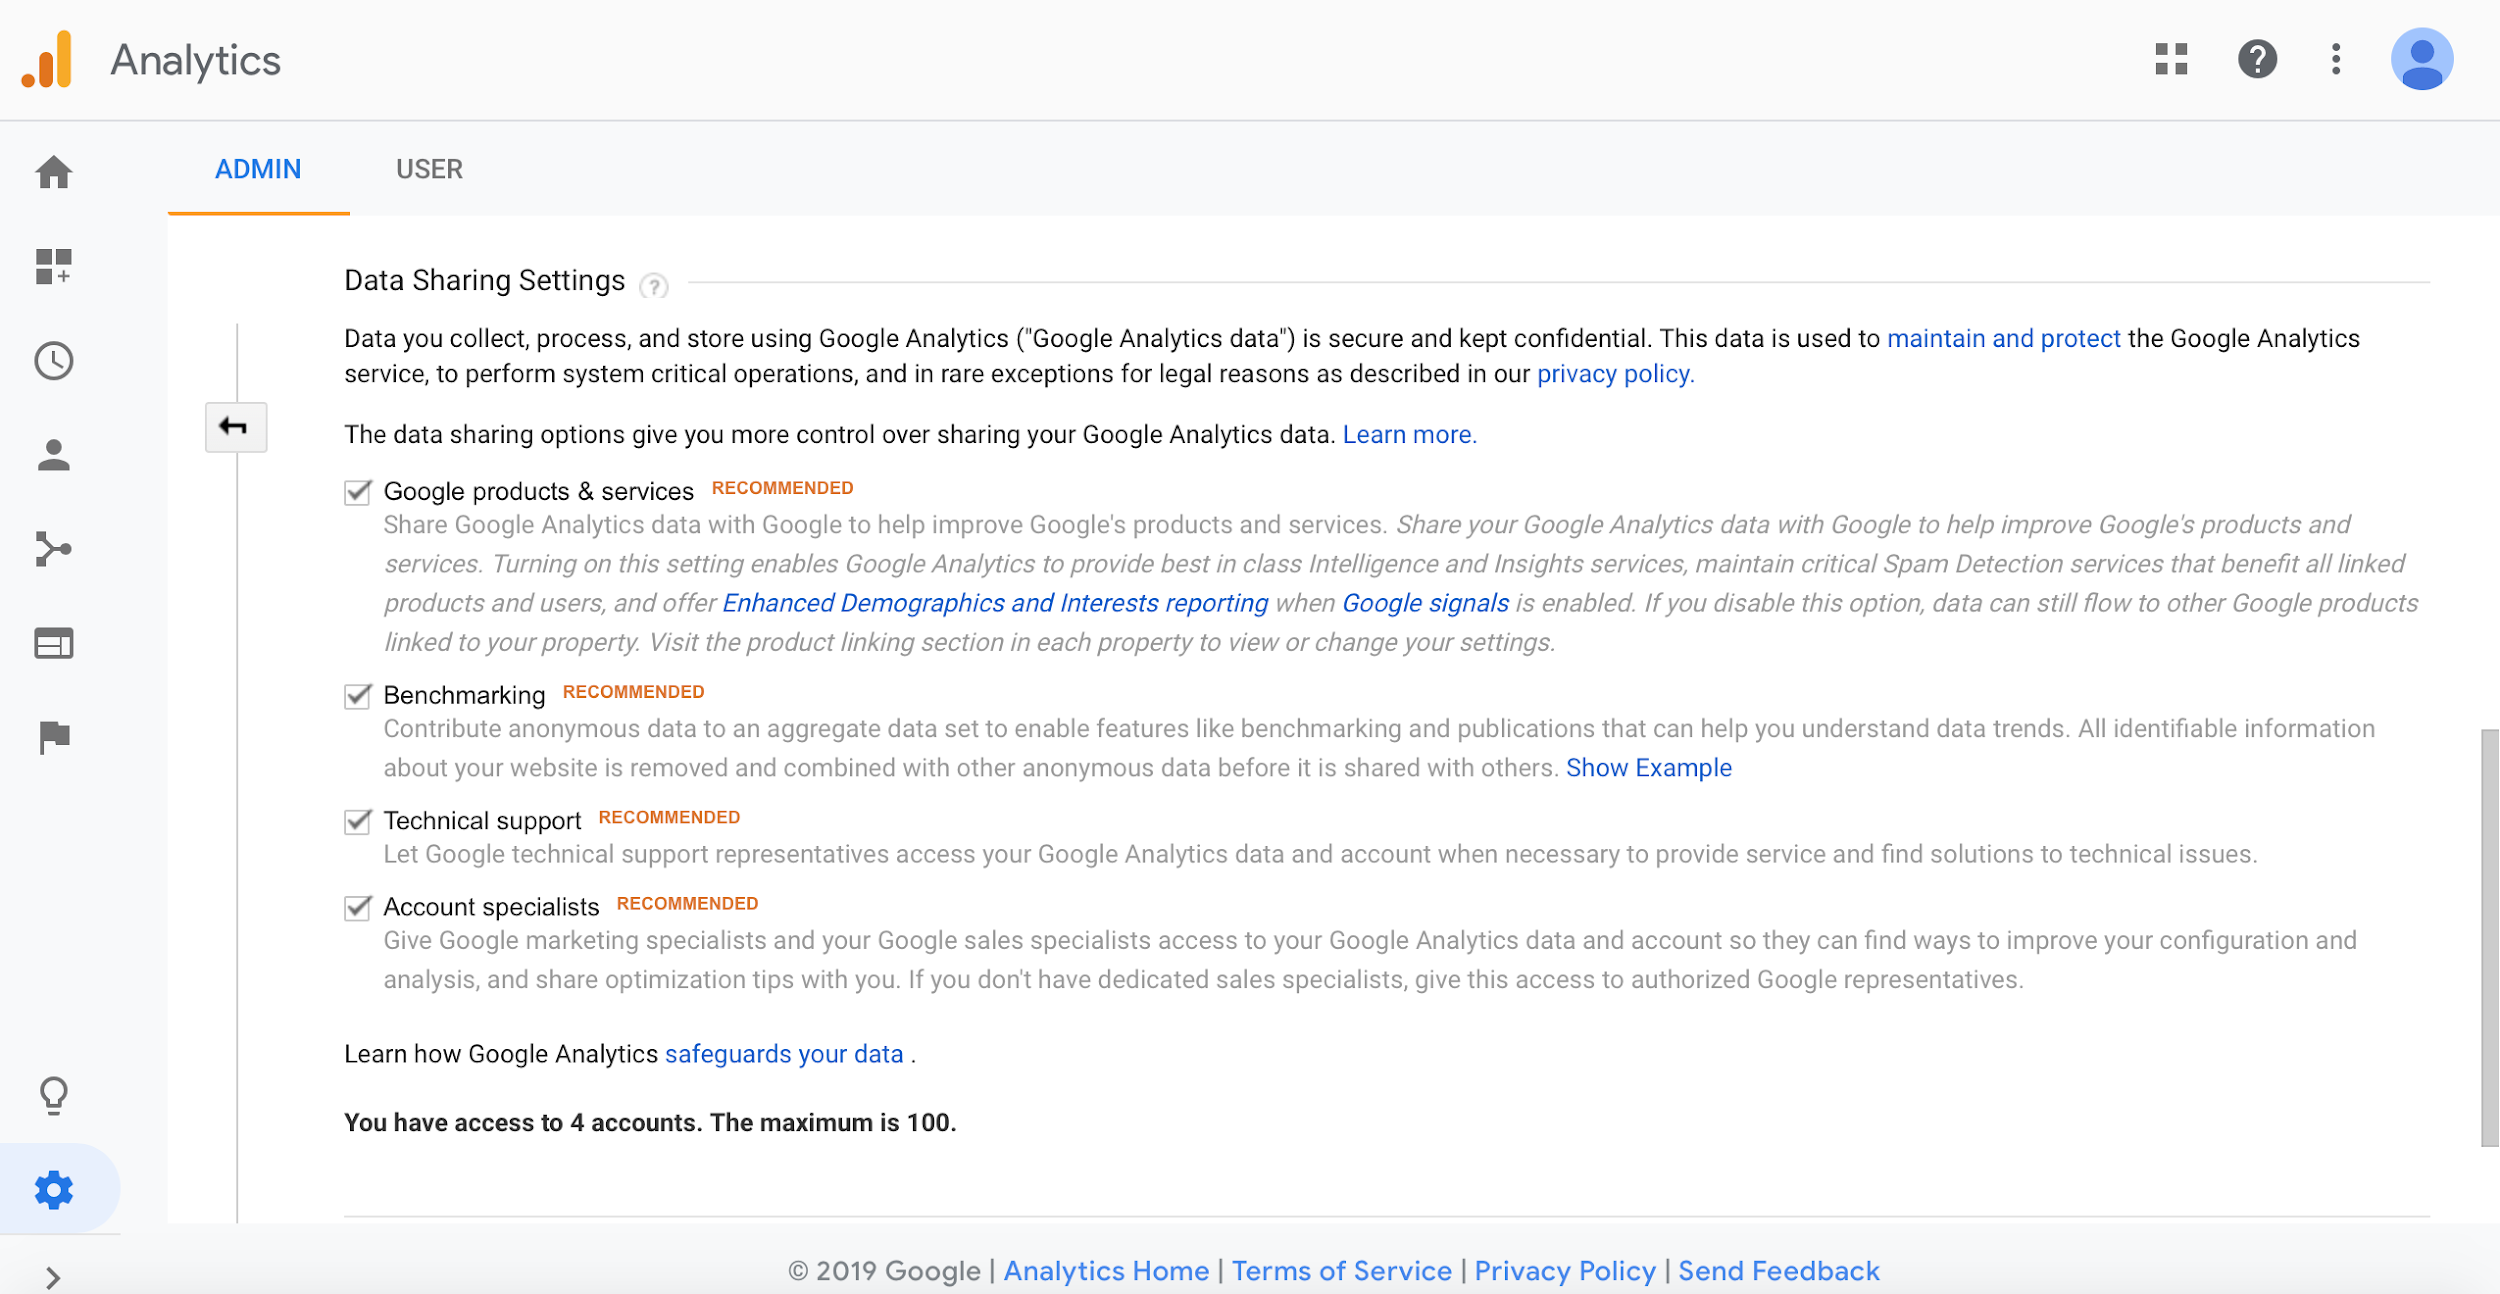Open the Customization dashboards icon

[x=54, y=267]
